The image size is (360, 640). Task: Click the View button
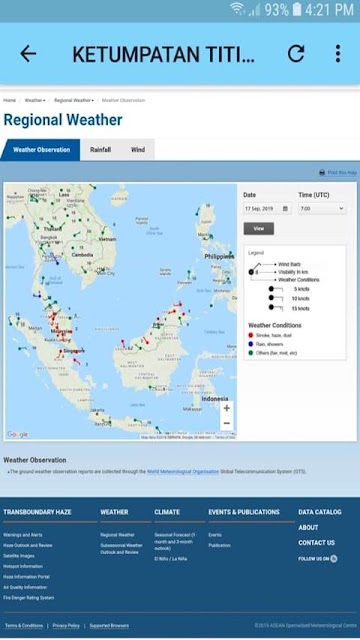click(x=259, y=229)
